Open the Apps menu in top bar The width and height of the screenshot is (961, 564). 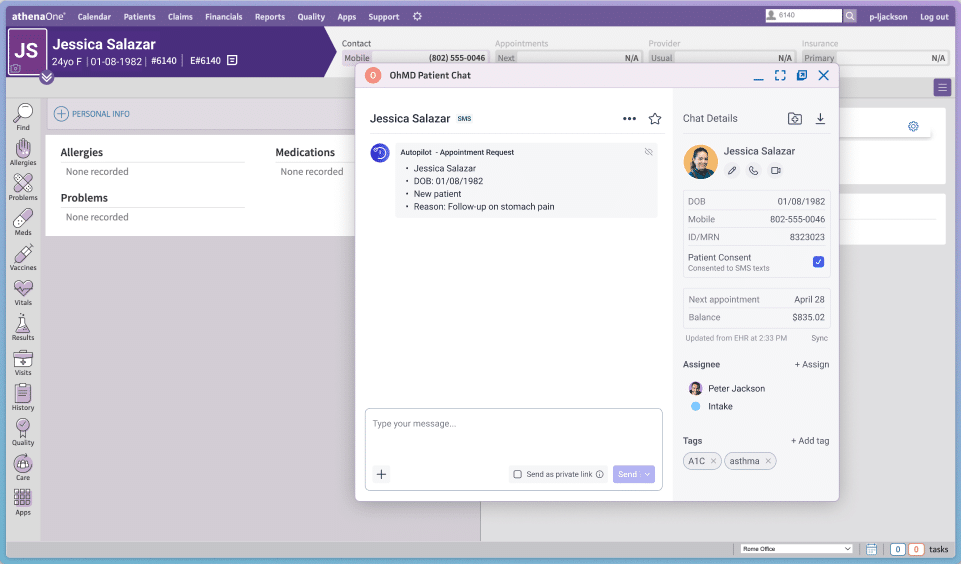click(x=346, y=17)
